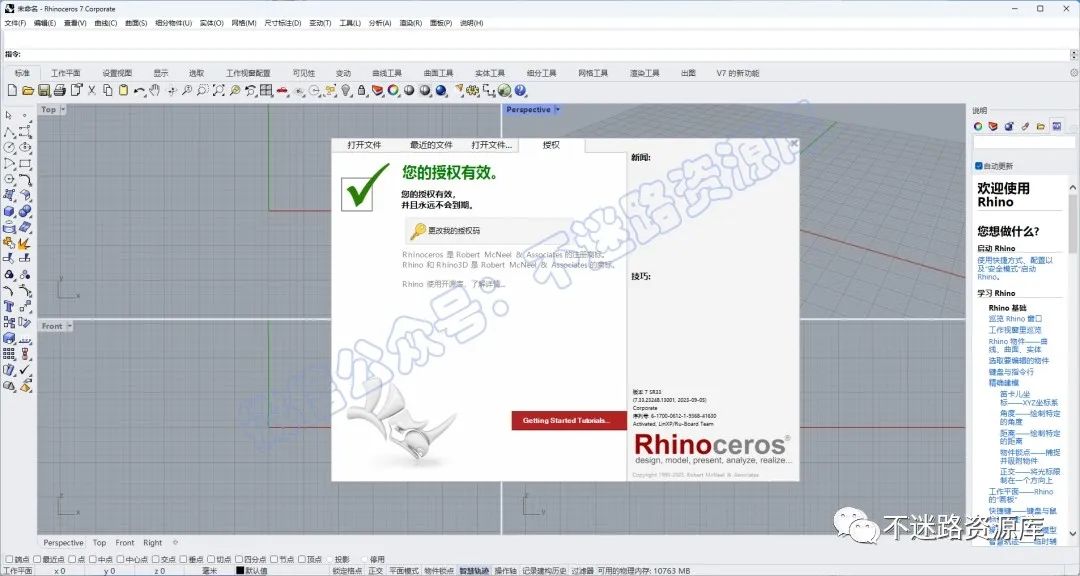Save the model with the floppy disk icon
Screen dimensions: 1080x576
coord(44,90)
